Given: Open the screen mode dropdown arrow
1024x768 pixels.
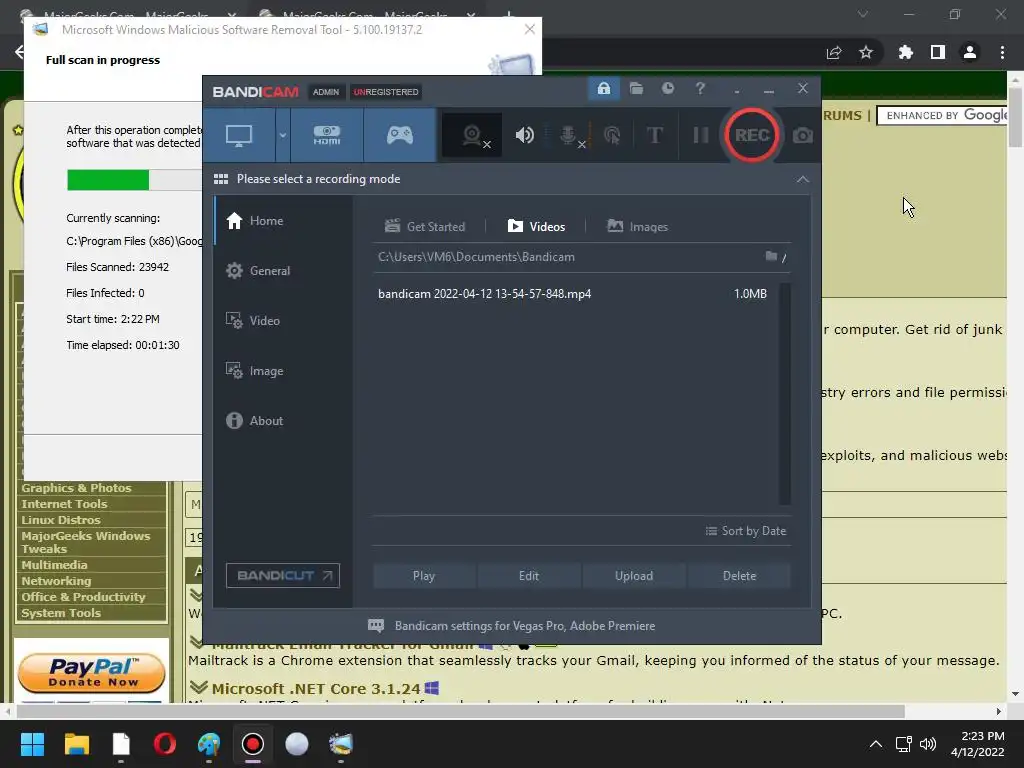Looking at the screenshot, I should (x=283, y=135).
